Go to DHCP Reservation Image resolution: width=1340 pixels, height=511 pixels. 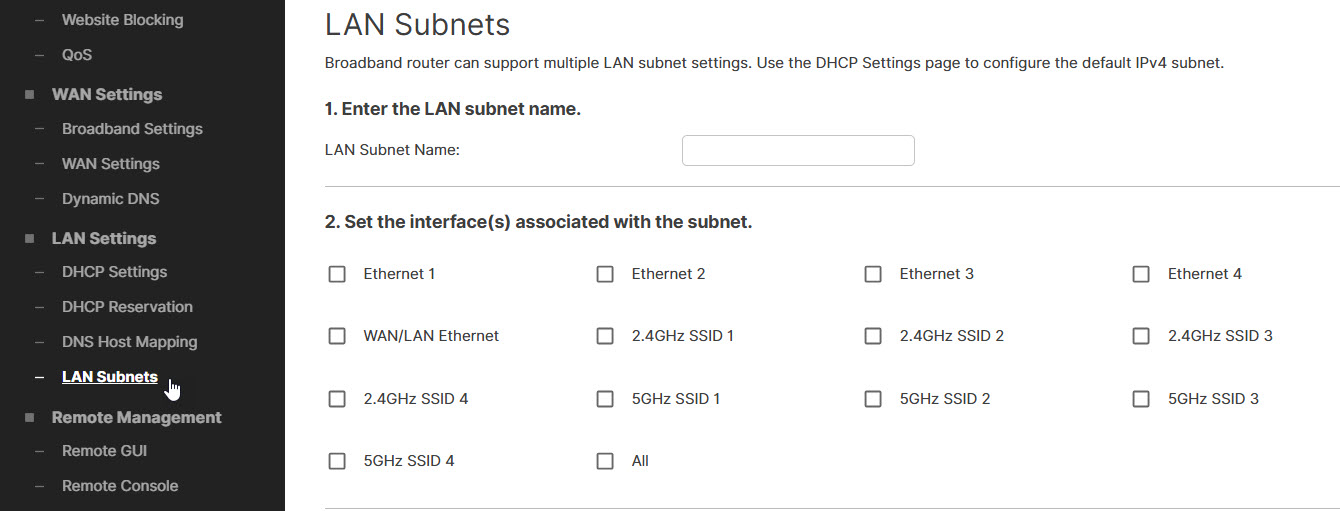[127, 307]
